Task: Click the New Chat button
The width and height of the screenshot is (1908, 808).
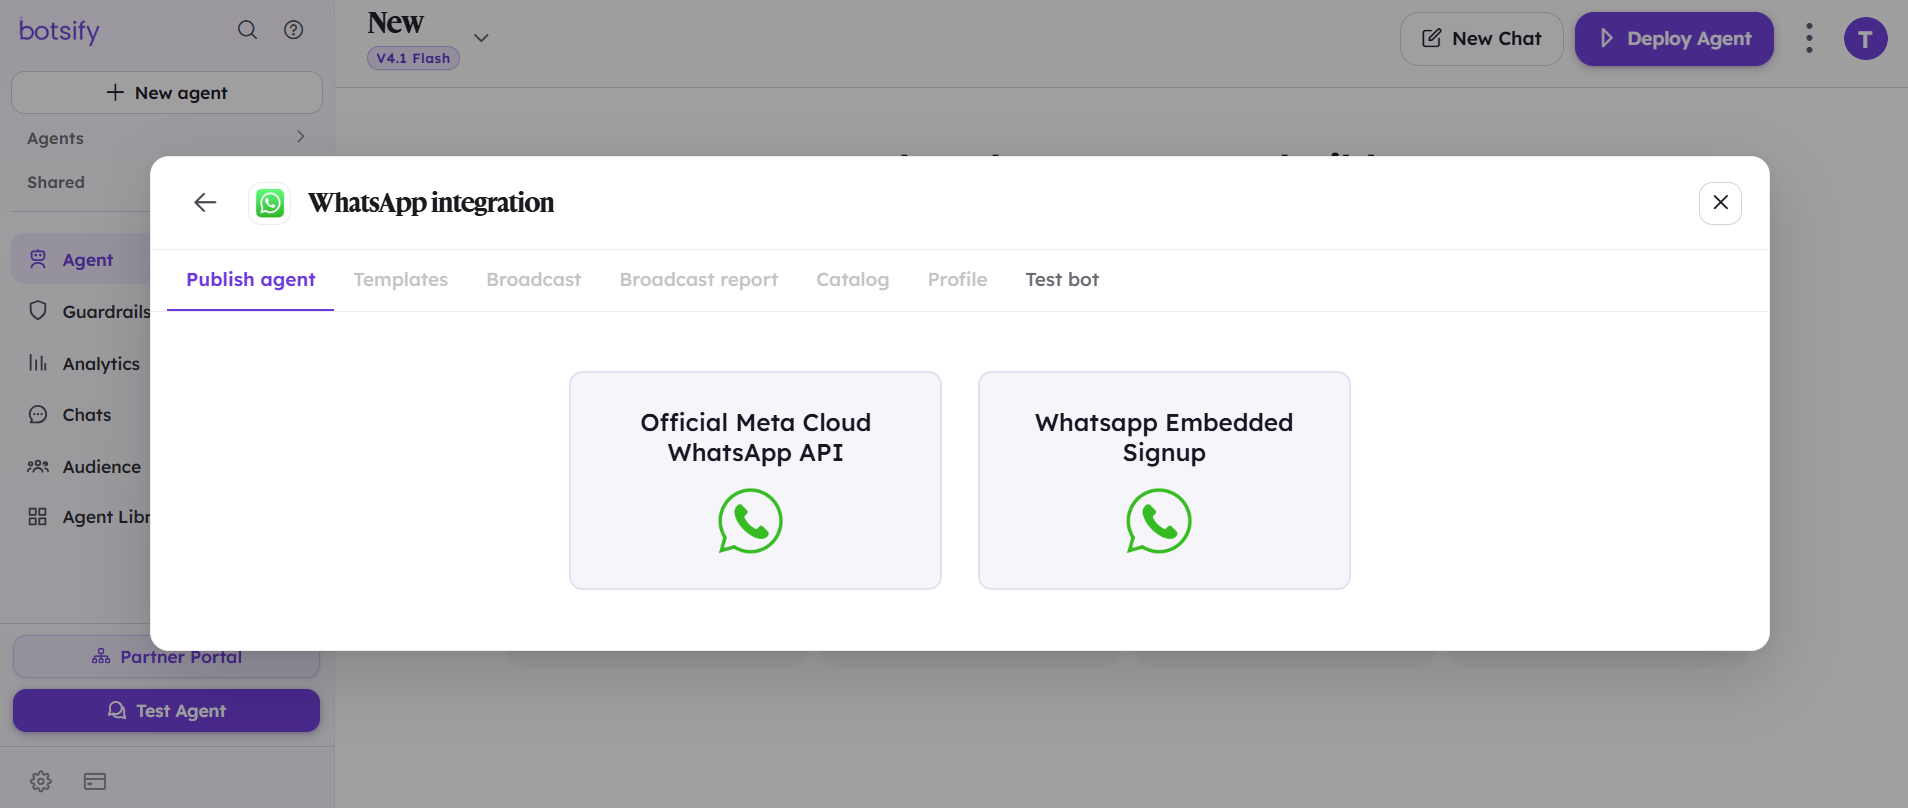Action: click(x=1482, y=39)
